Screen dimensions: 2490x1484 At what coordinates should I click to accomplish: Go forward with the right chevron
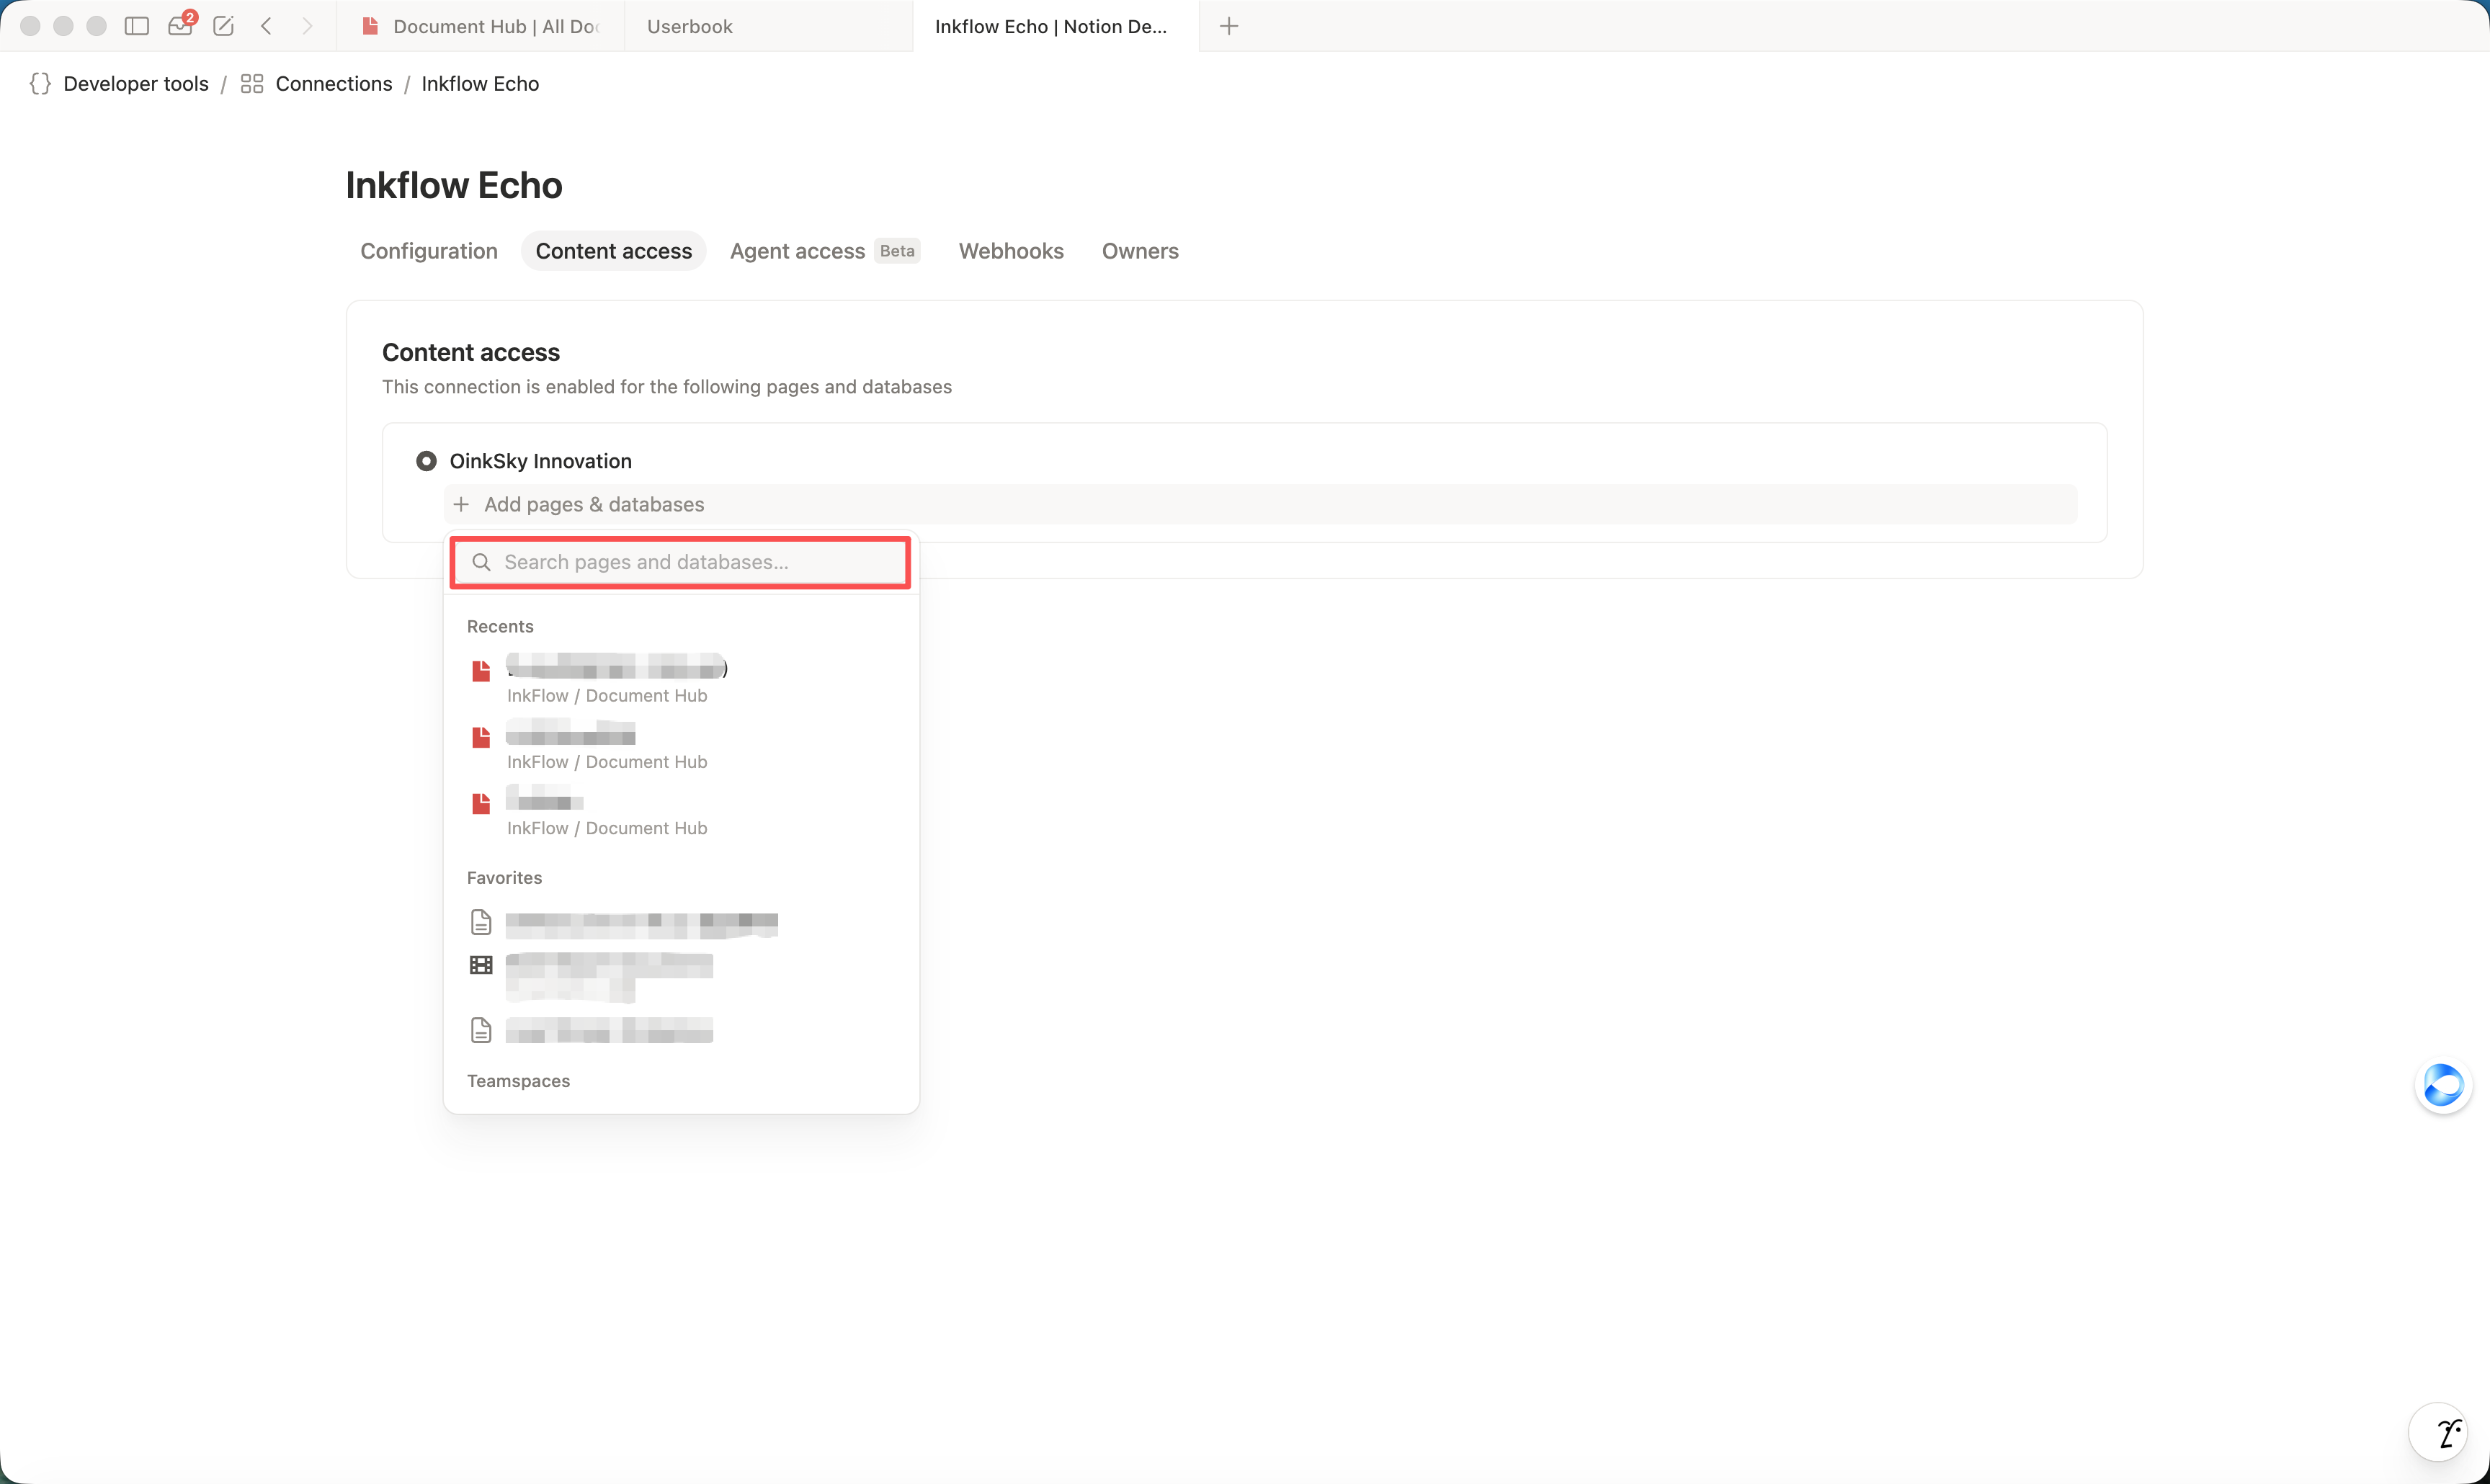click(307, 26)
